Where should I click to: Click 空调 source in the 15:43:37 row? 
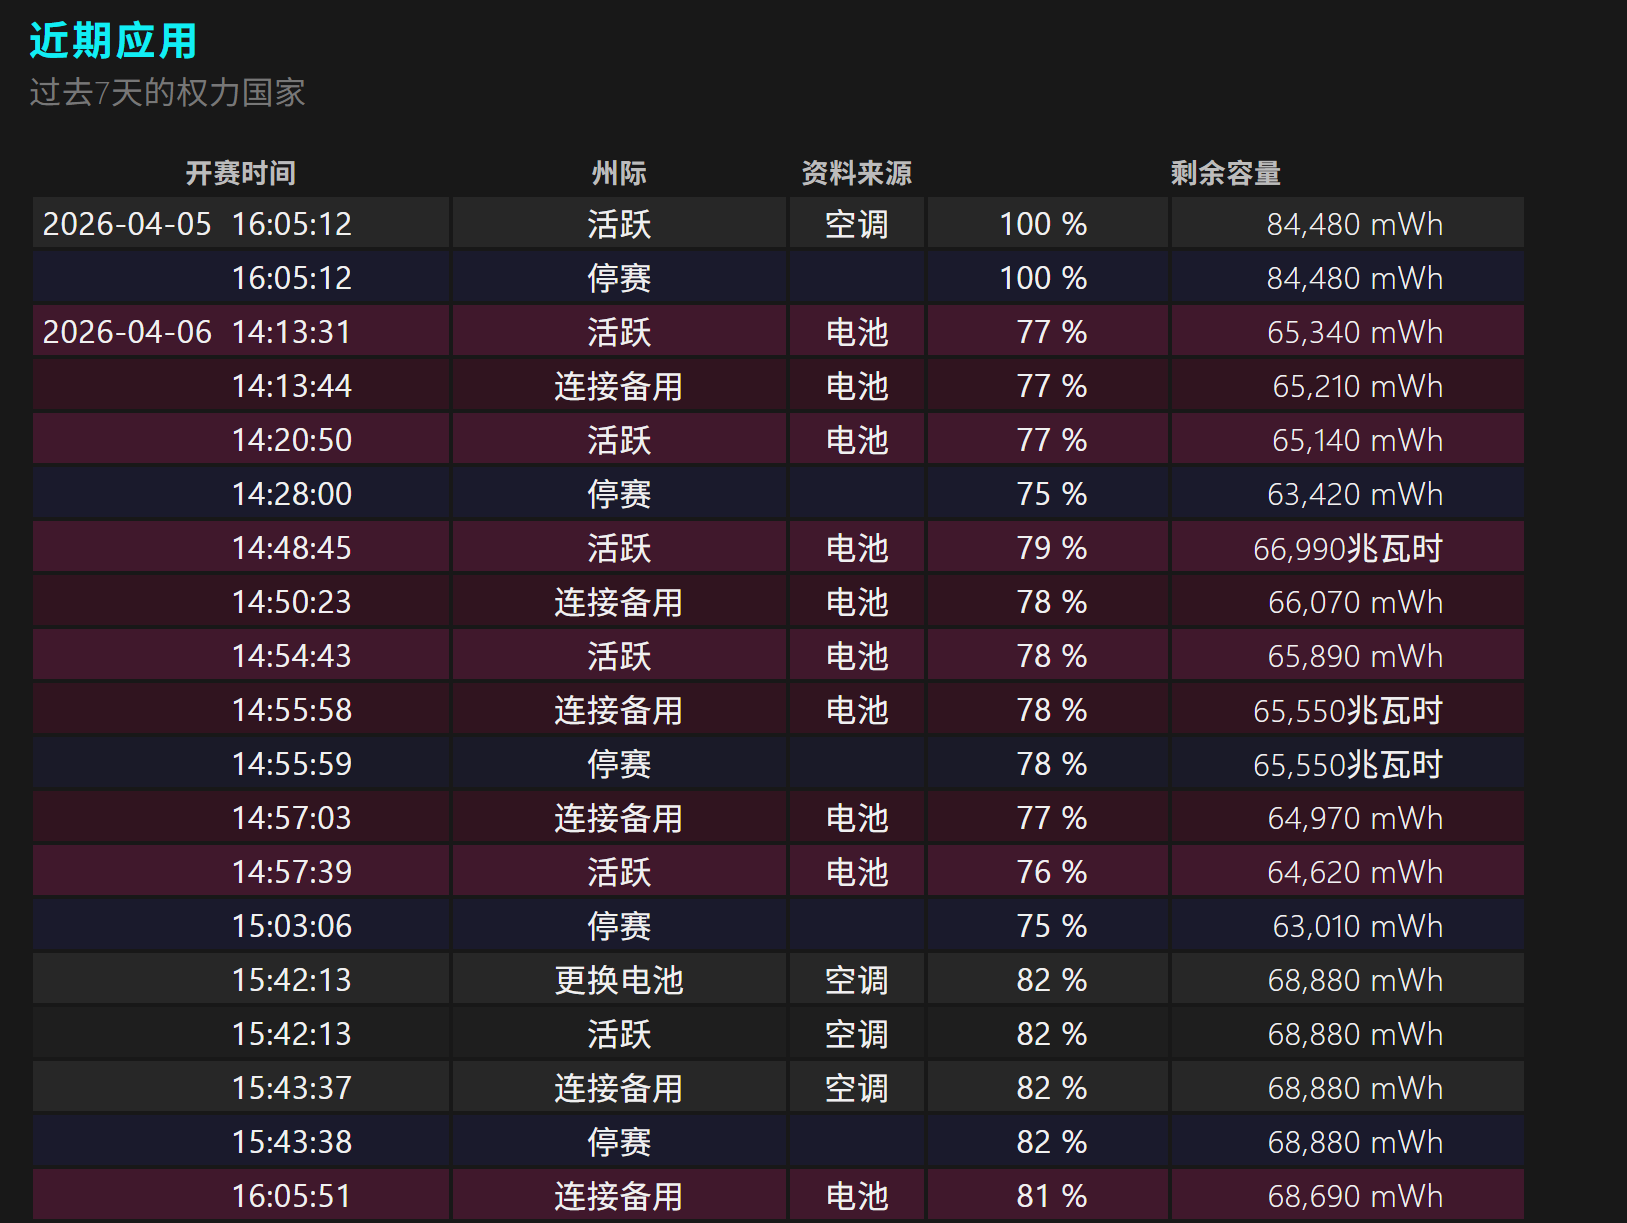click(x=857, y=1088)
